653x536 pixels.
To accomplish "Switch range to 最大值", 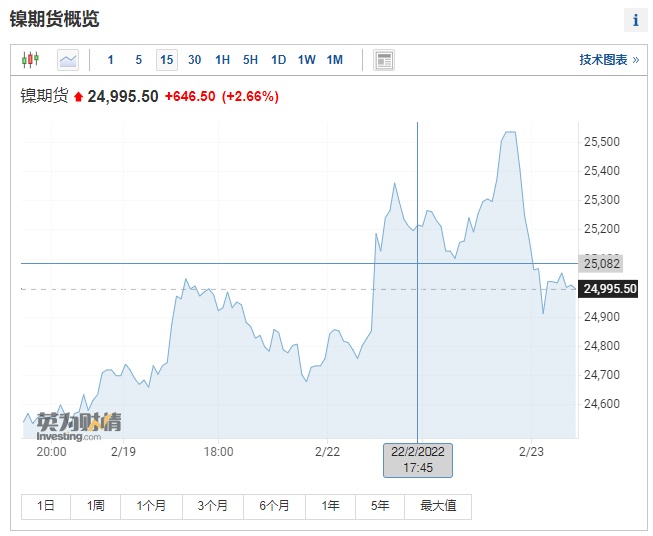I will (x=438, y=506).
